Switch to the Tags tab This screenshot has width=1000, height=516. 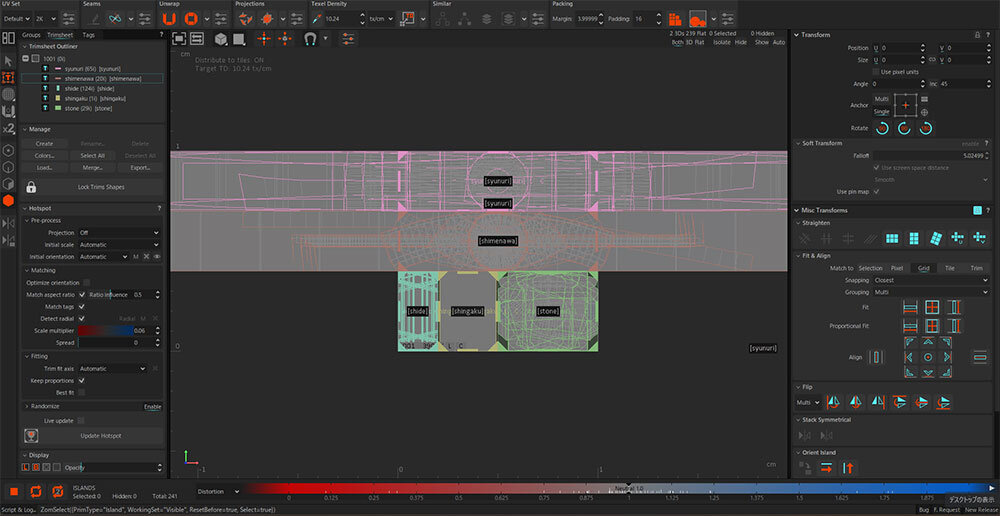89,35
